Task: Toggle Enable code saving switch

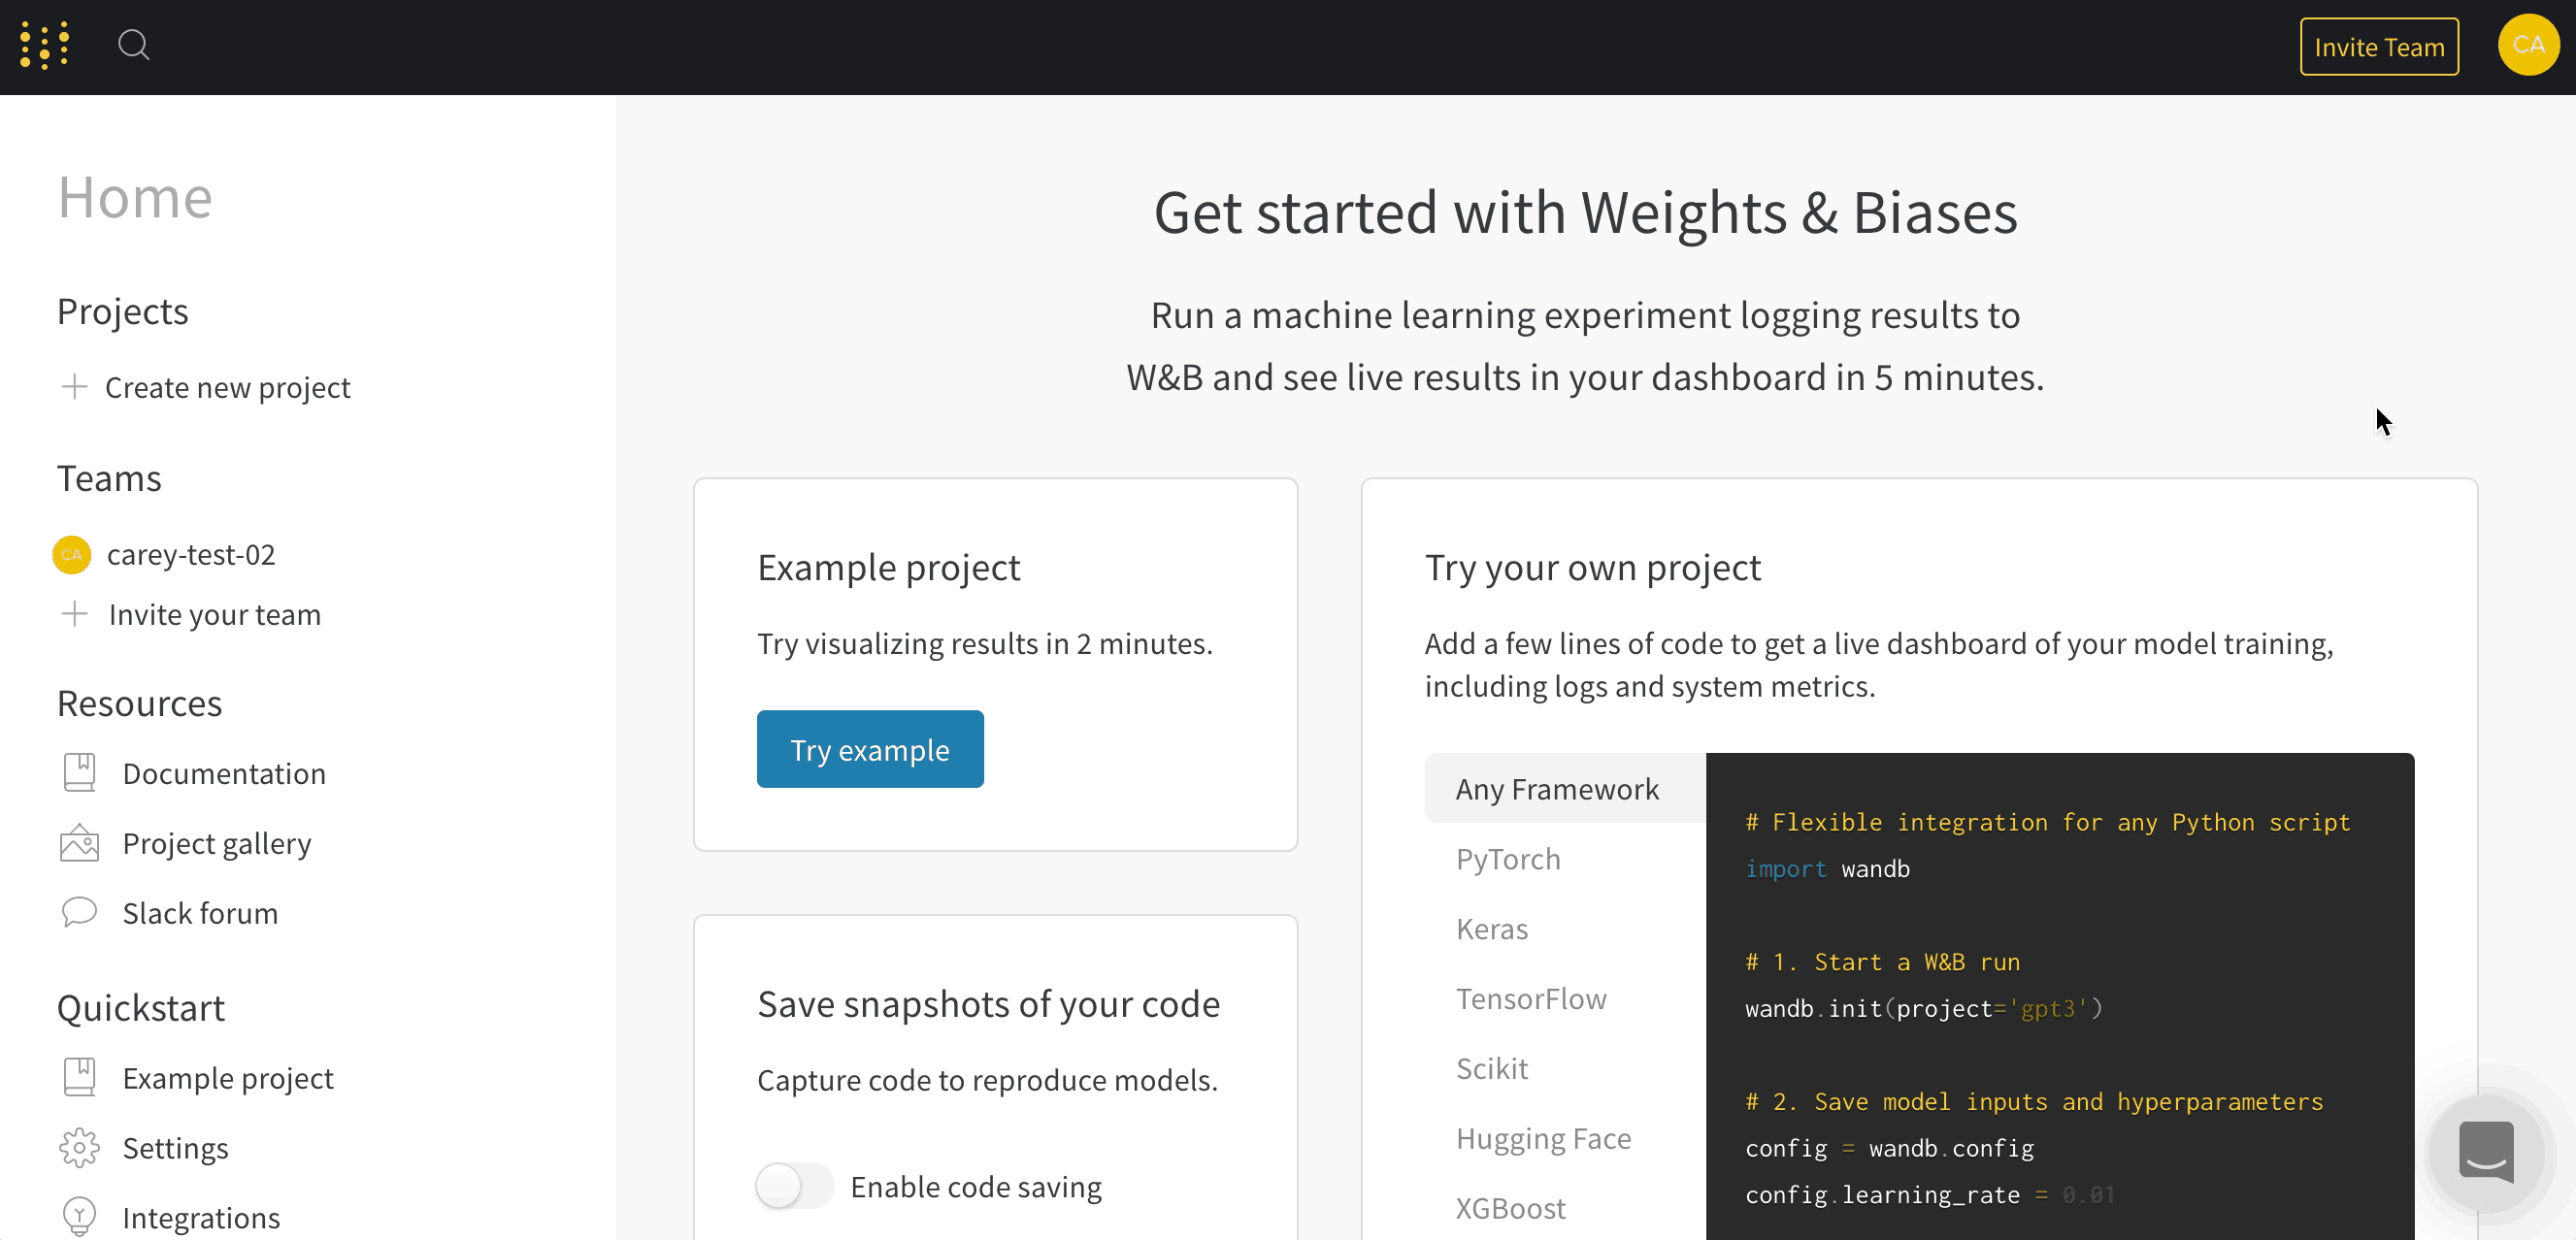Action: pyautogui.click(x=794, y=1186)
